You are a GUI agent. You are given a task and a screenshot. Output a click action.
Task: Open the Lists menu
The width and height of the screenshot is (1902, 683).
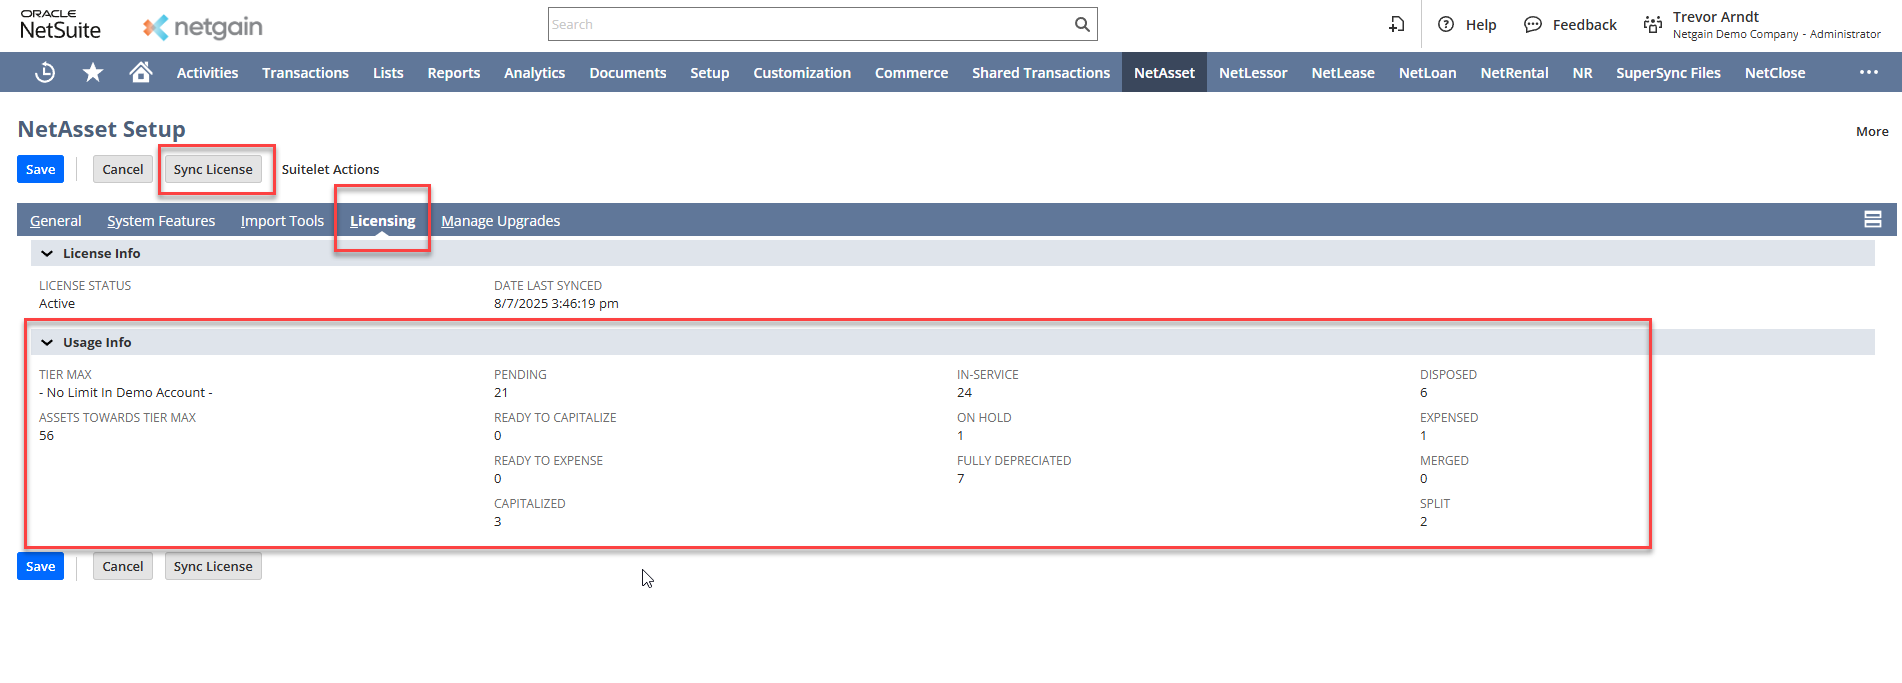388,72
